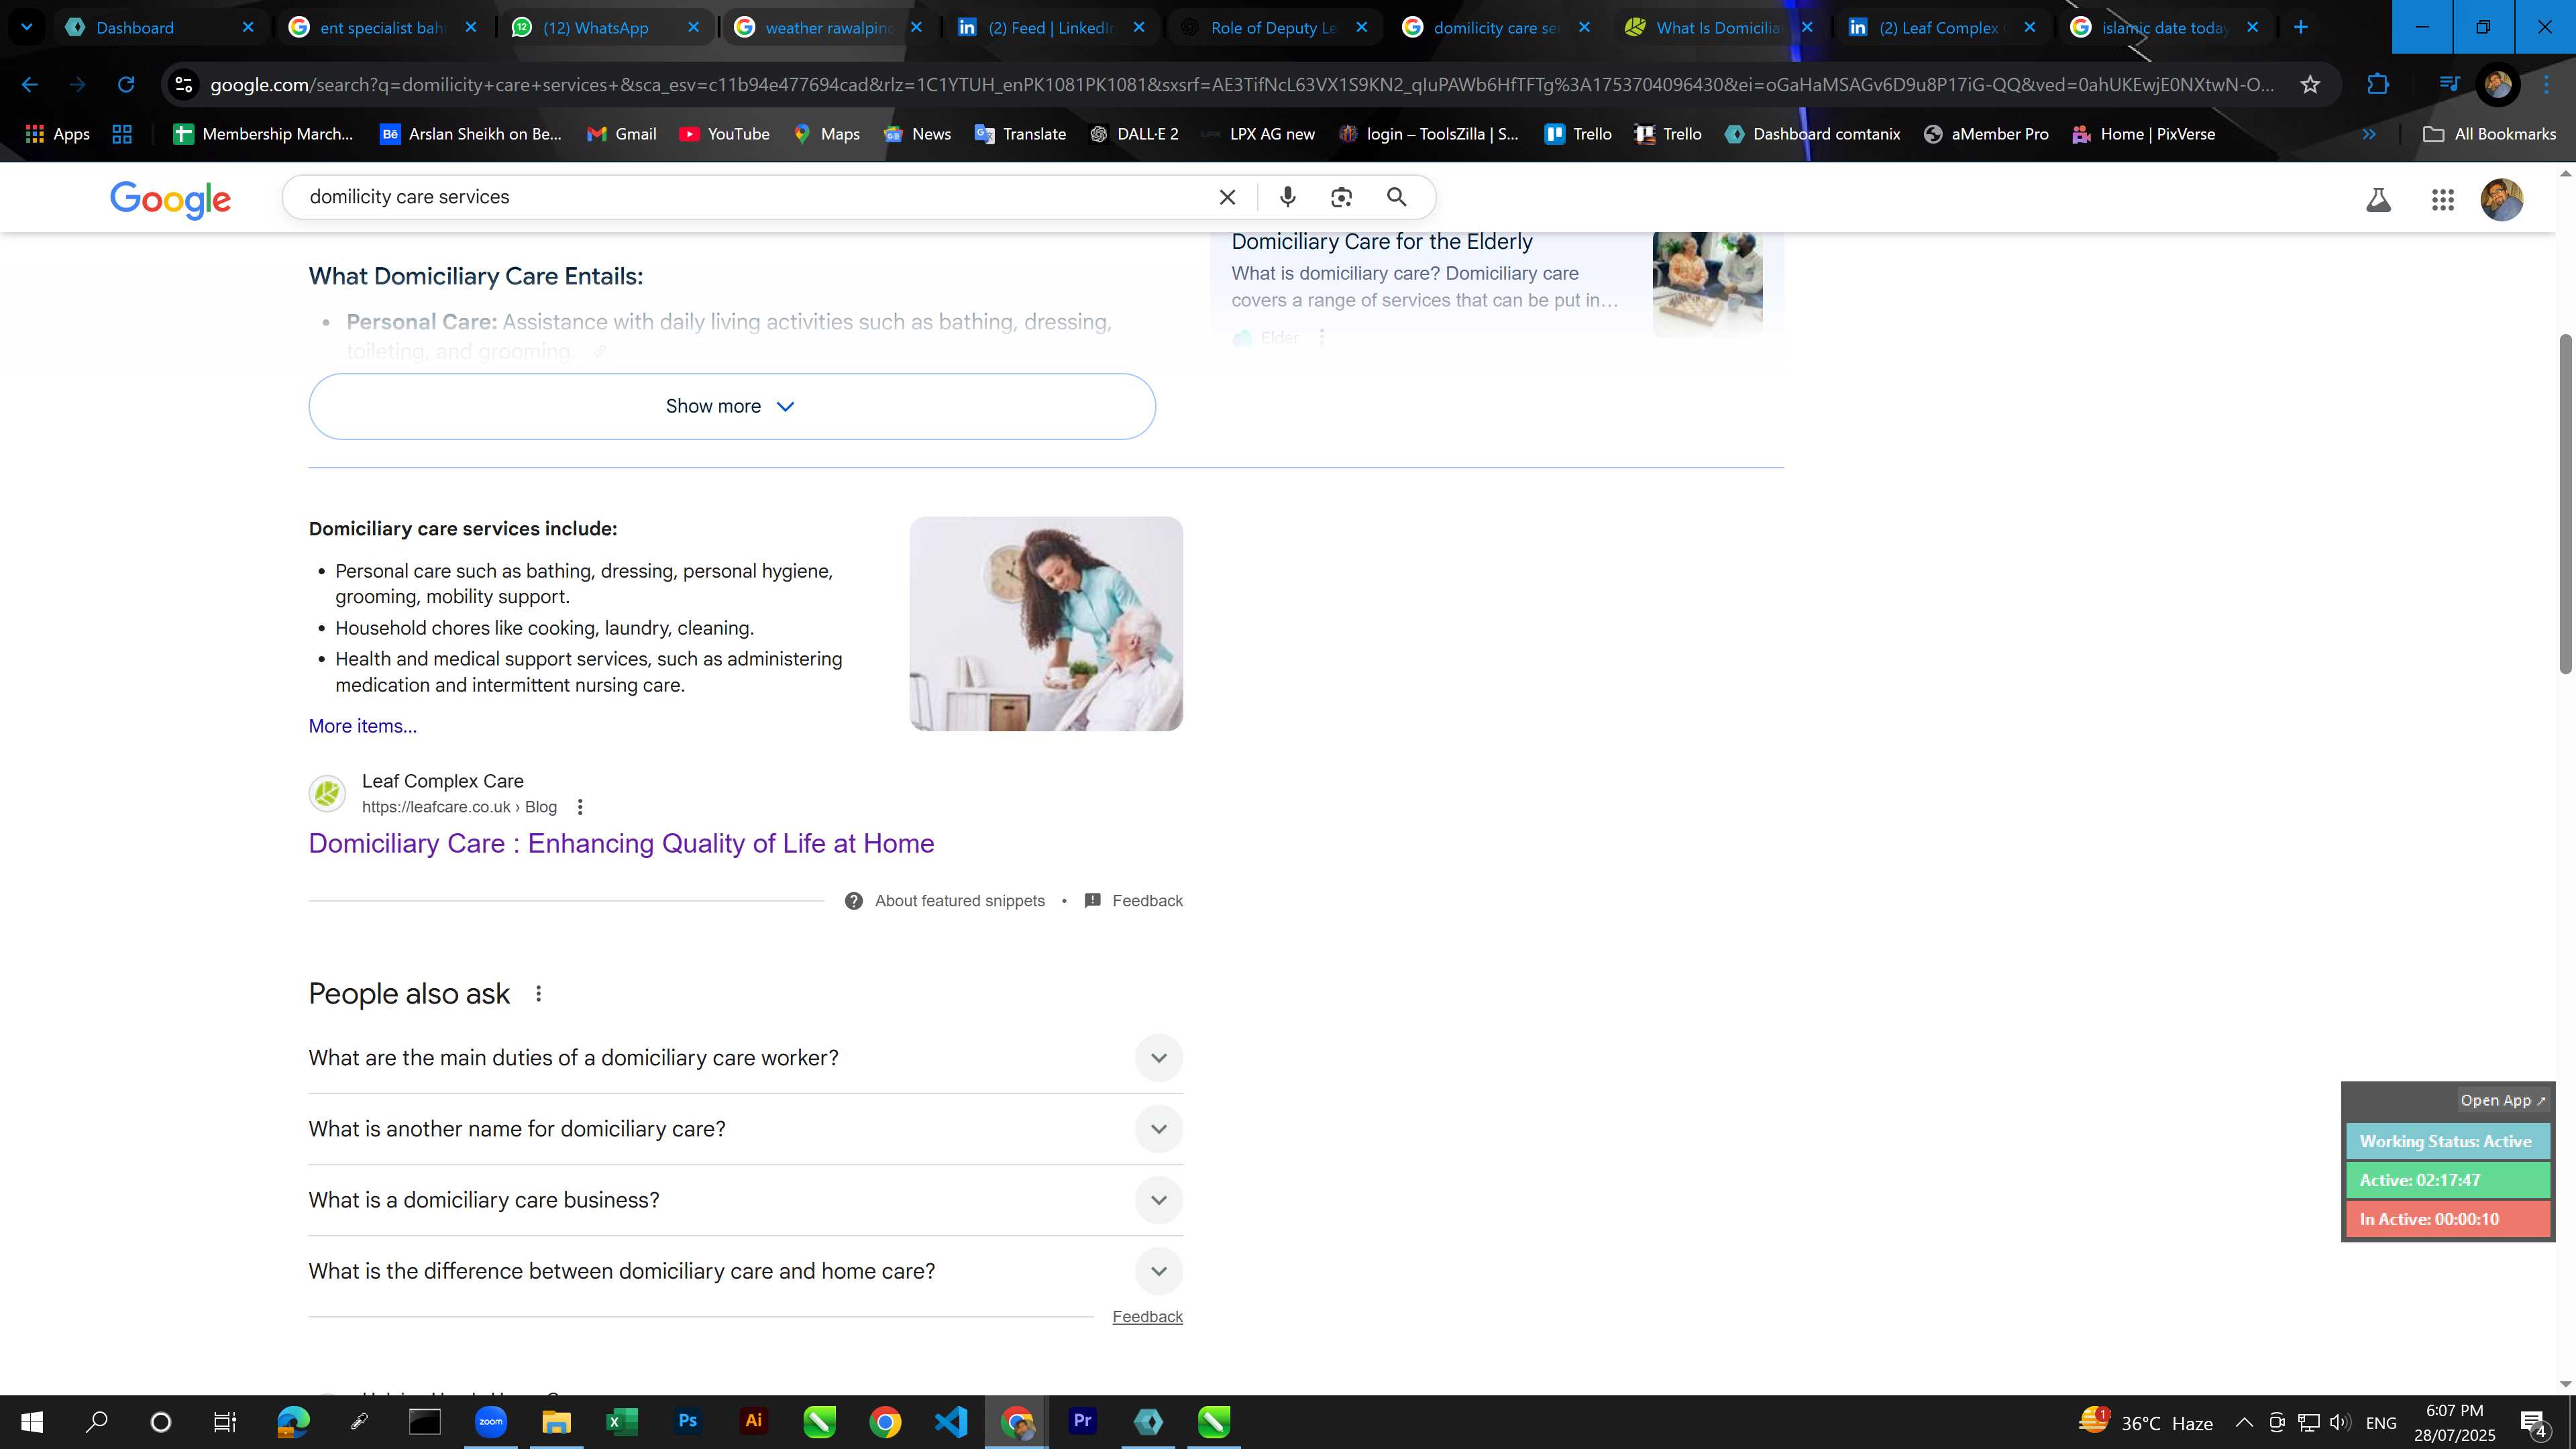
Task: Expand 'What is a domiciliary care business?'
Action: (x=745, y=1200)
